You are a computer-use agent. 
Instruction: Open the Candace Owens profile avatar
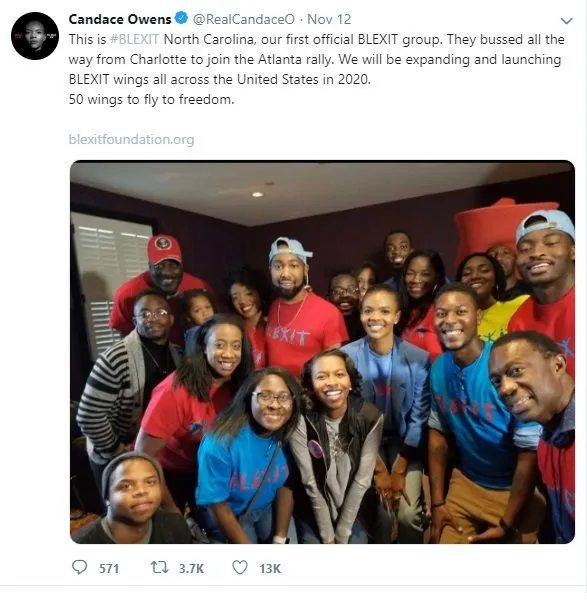[x=35, y=36]
